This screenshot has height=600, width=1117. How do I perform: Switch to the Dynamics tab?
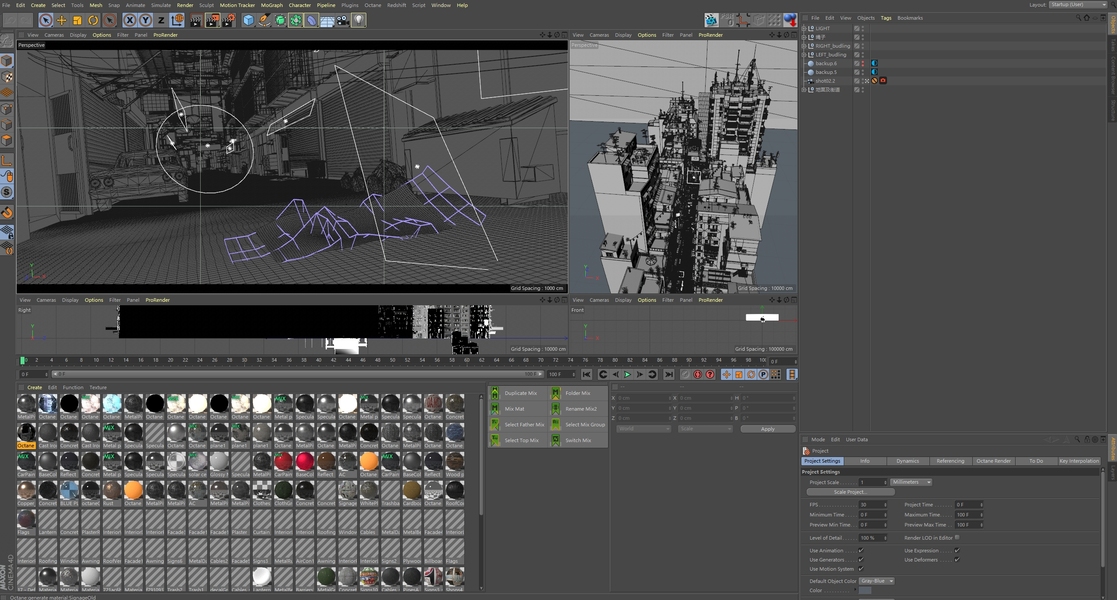coord(908,461)
